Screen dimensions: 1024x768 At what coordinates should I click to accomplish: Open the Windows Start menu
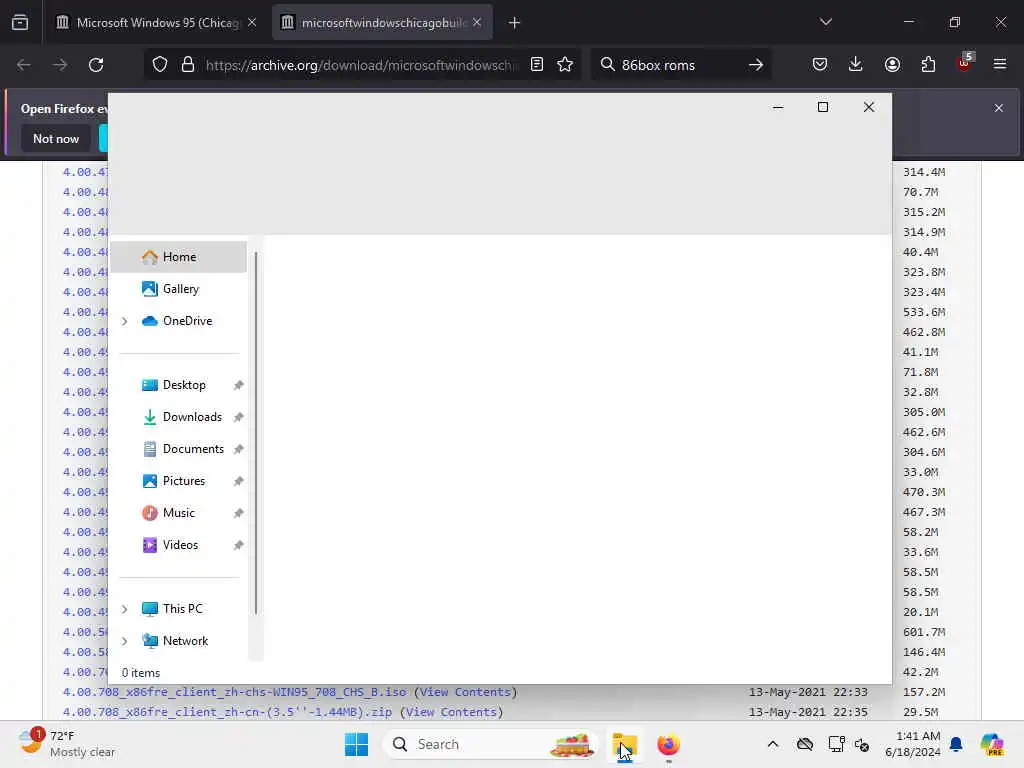point(357,744)
